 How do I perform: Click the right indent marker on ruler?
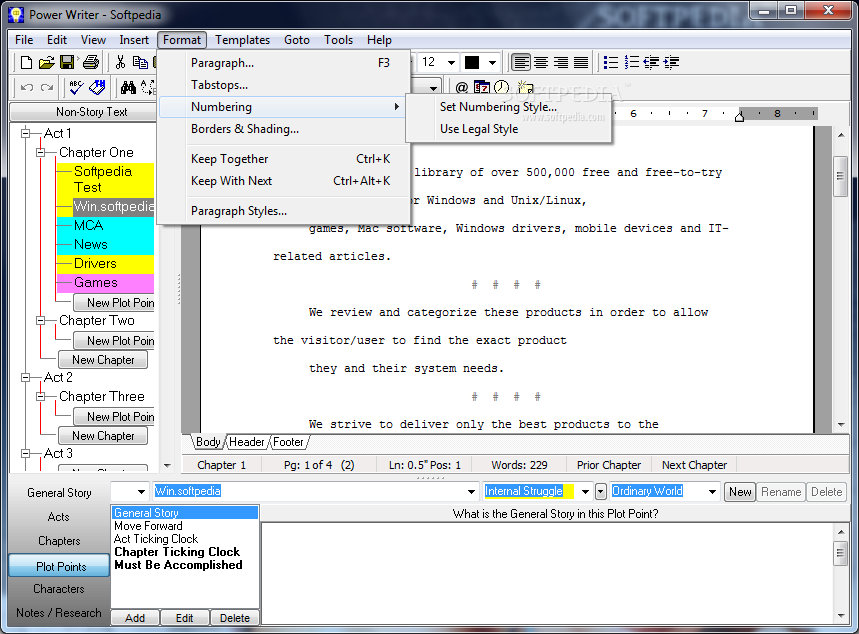[739, 116]
